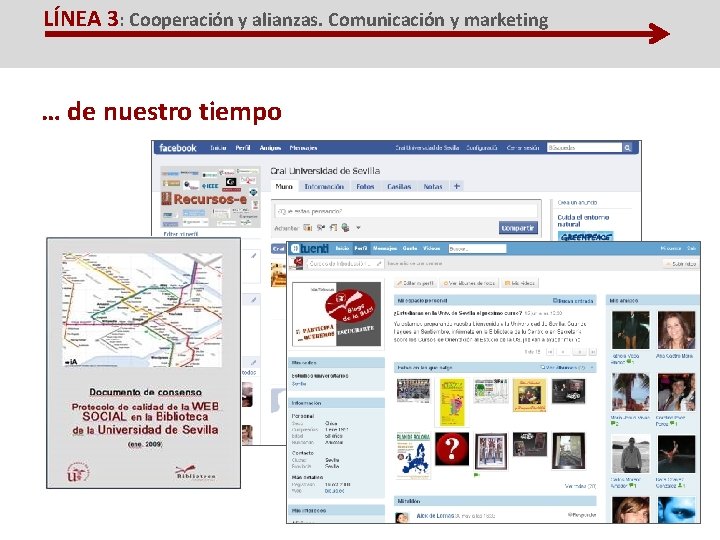Click Cuida el entorno natural ad link
720x540 pixels.
tap(583, 221)
